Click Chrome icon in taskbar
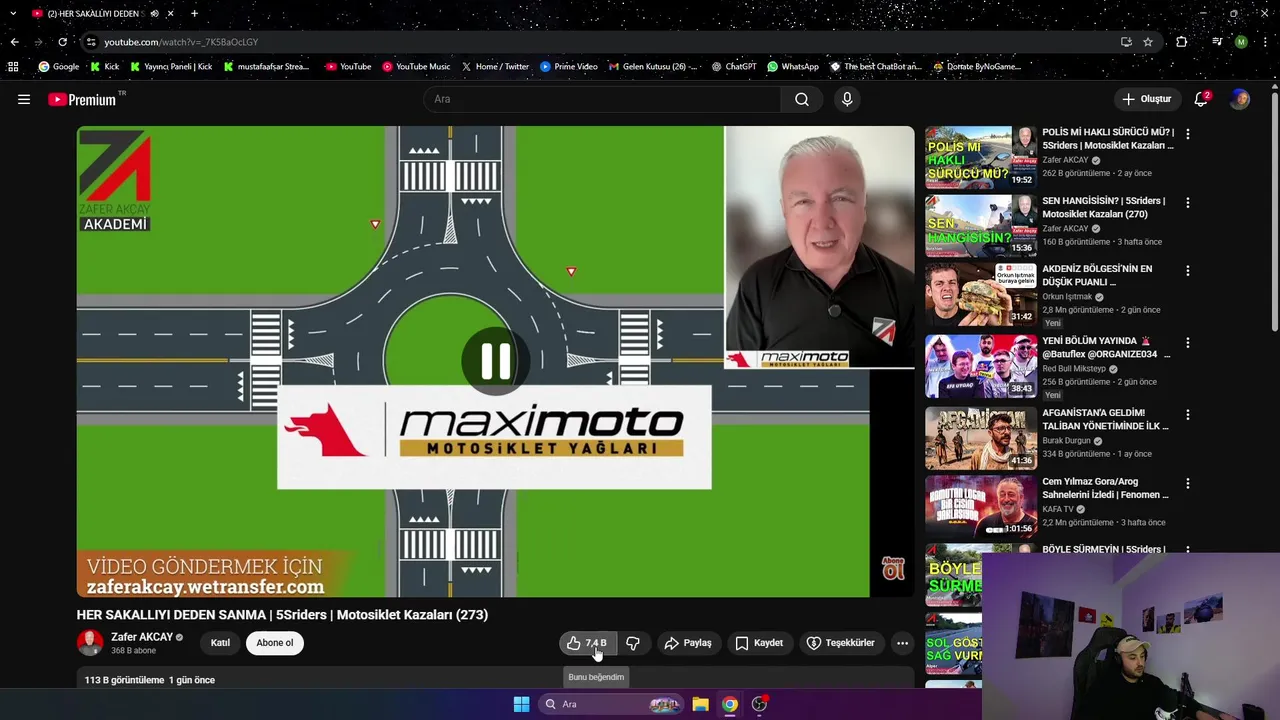Image resolution: width=1280 pixels, height=720 pixels. (x=730, y=704)
